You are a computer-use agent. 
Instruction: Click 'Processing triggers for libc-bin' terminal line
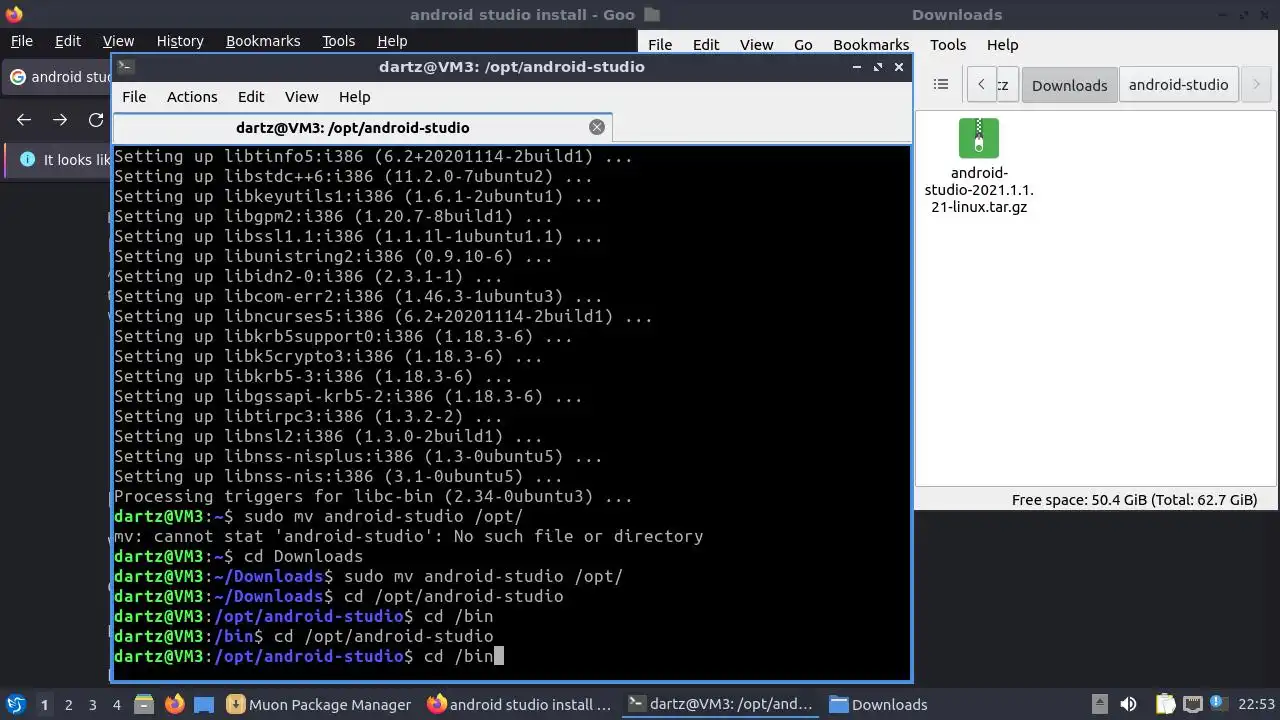click(373, 496)
